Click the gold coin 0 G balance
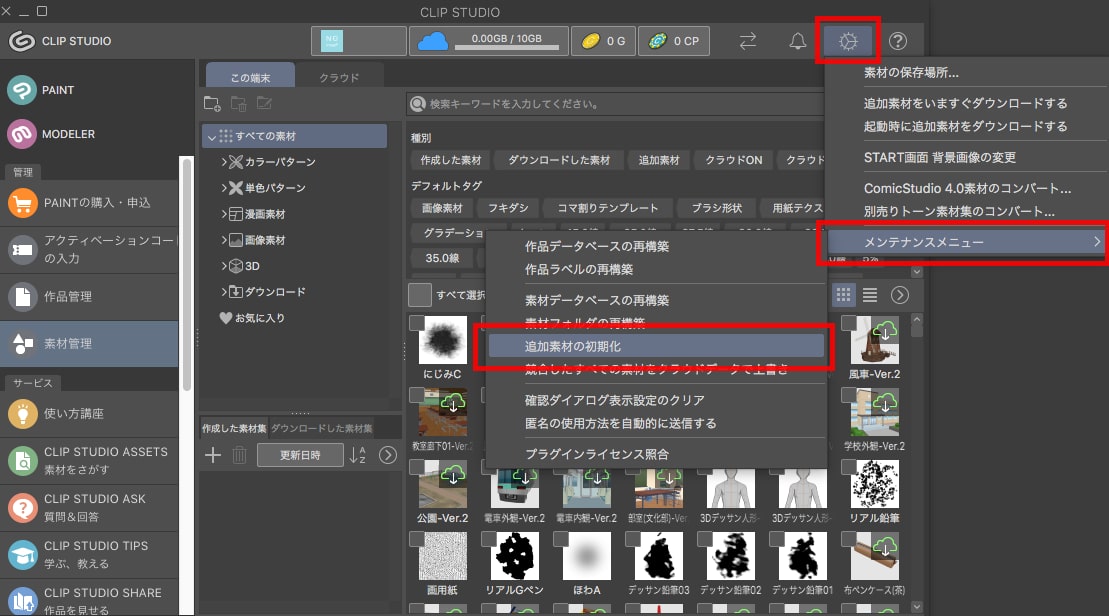The image size is (1109, 616). [x=603, y=41]
